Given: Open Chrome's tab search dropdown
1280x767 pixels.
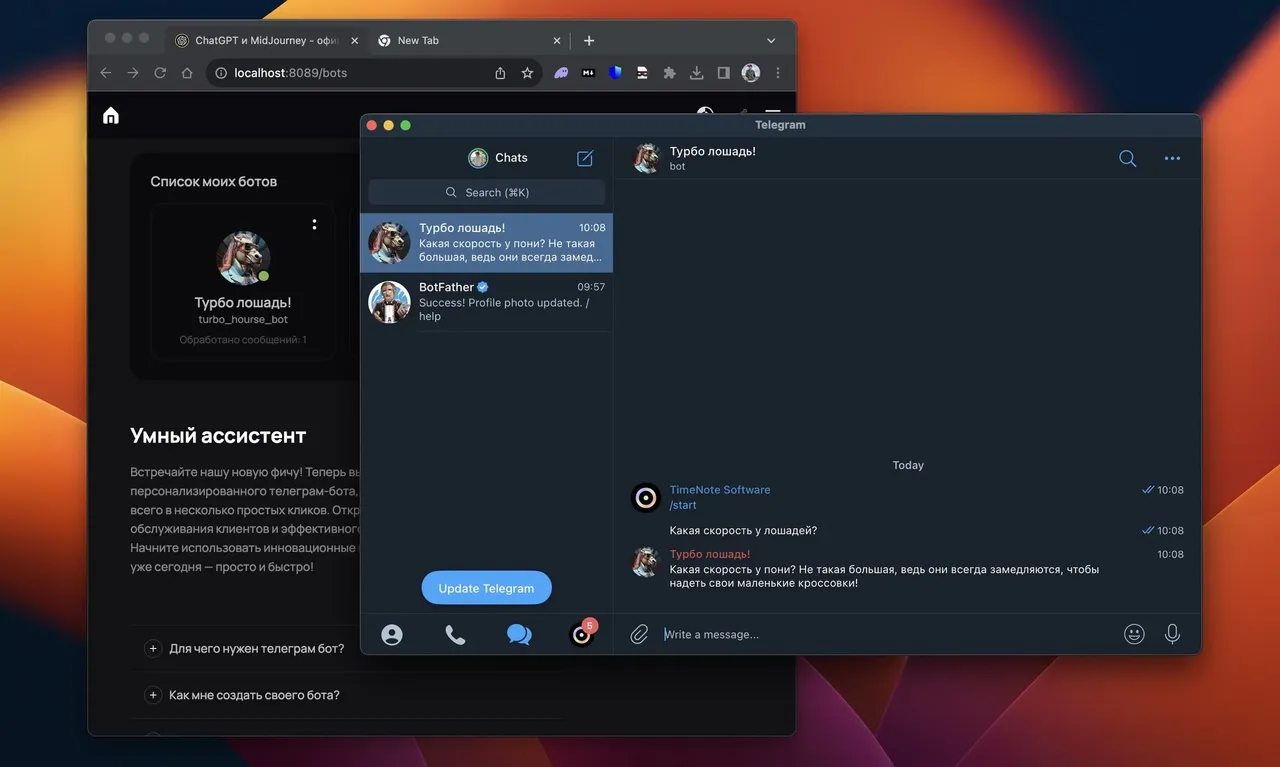Looking at the screenshot, I should click(x=771, y=41).
